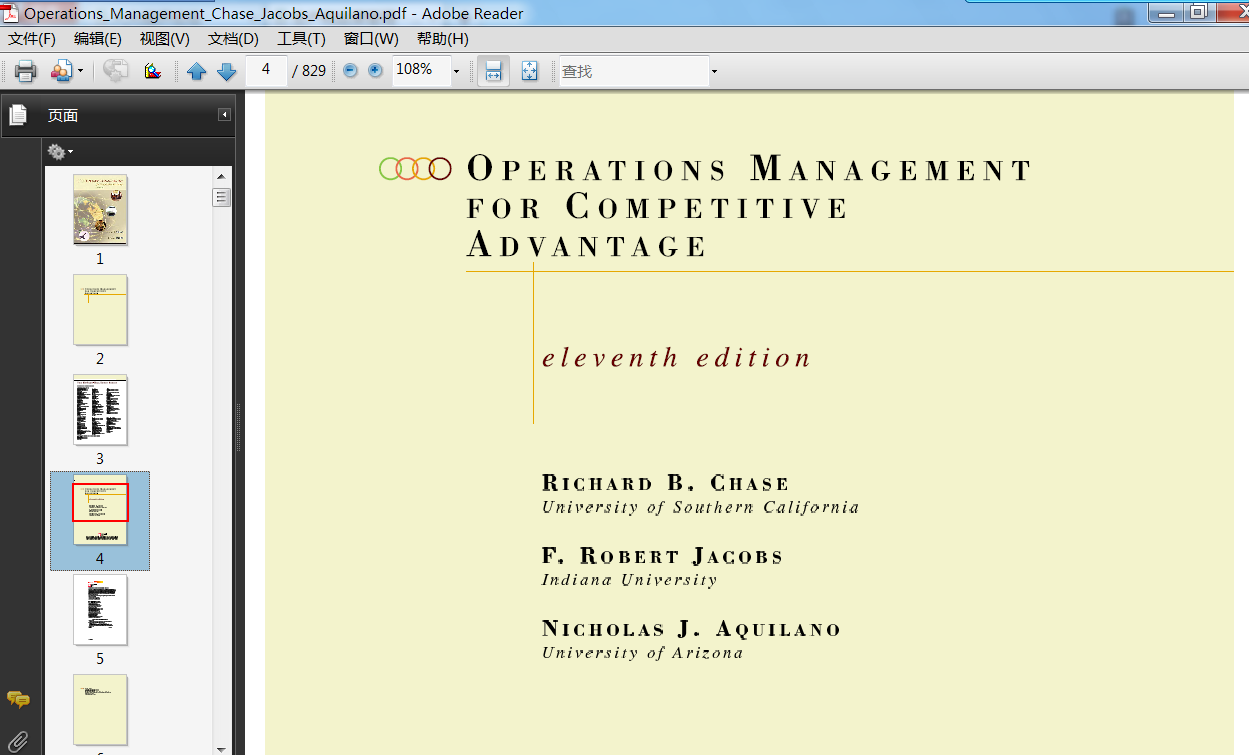
Task: Open the Comments panel speech bubble icon
Action: click(18, 699)
